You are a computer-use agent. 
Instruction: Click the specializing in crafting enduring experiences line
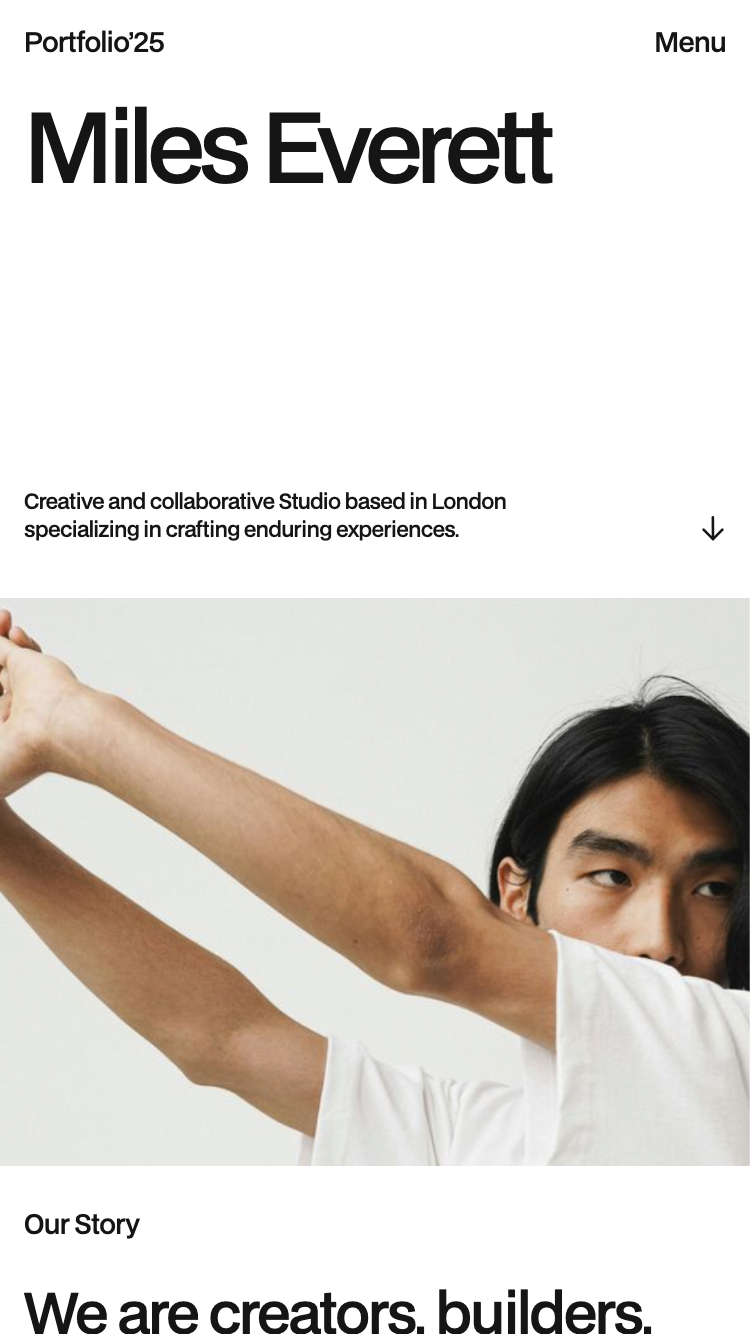pos(241,529)
